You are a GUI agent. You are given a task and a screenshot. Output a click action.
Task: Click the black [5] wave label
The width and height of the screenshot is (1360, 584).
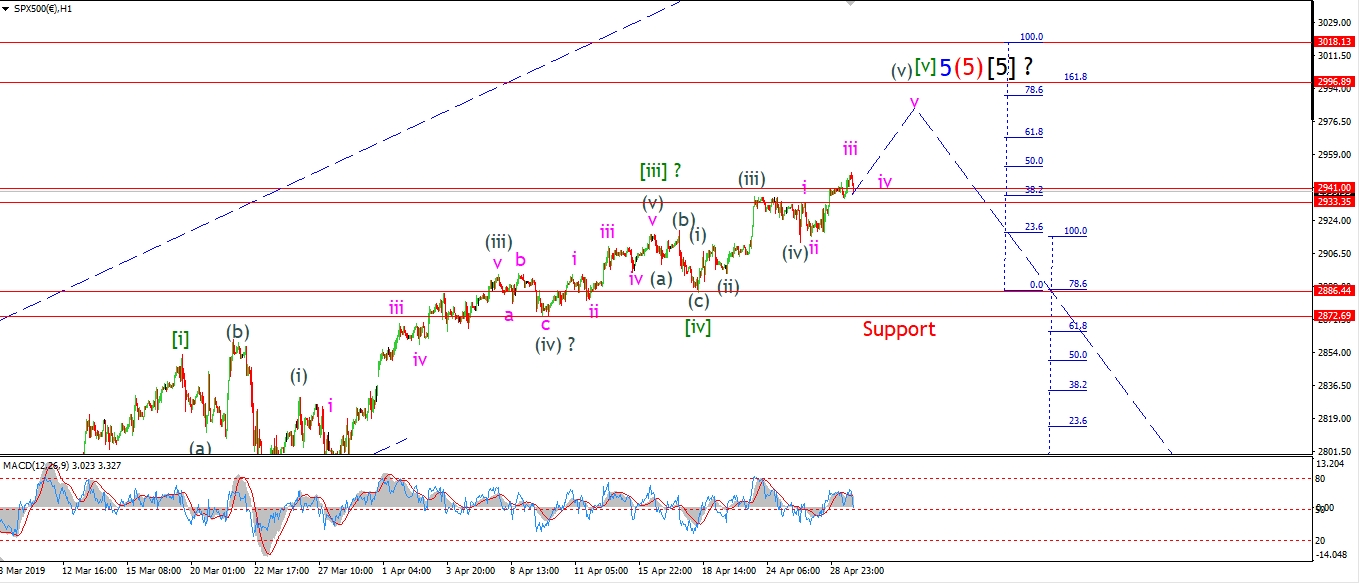(x=1001, y=68)
